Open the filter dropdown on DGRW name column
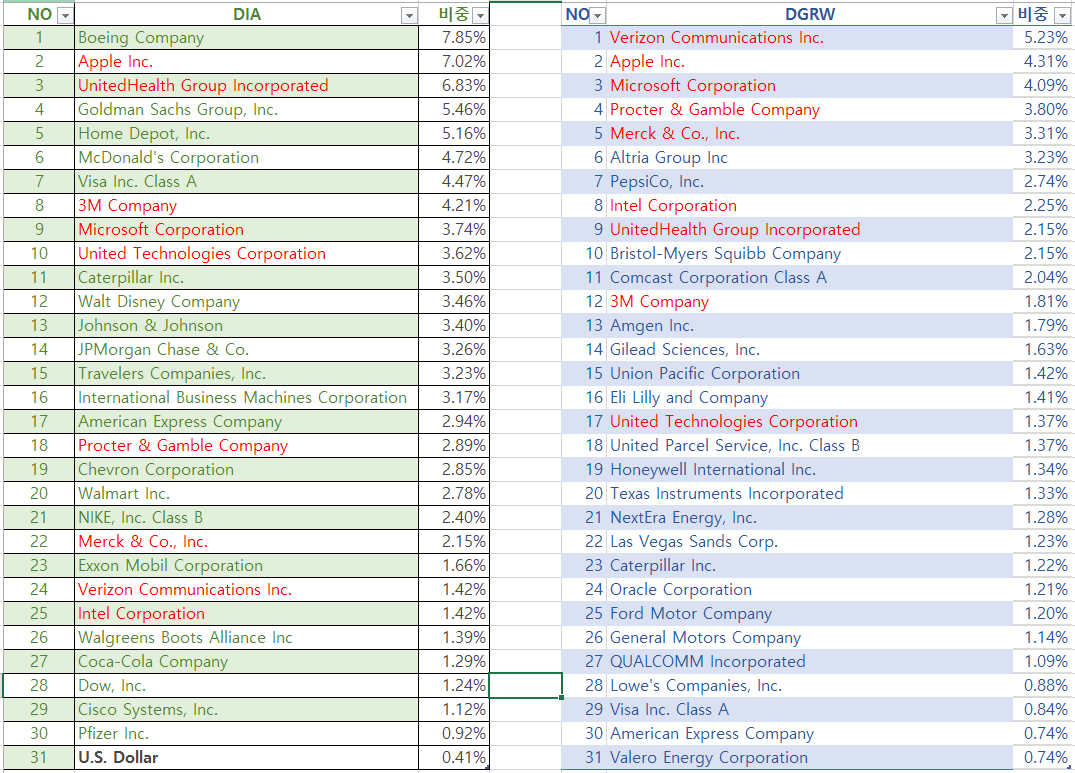The height and width of the screenshot is (773, 1075). 1004,15
